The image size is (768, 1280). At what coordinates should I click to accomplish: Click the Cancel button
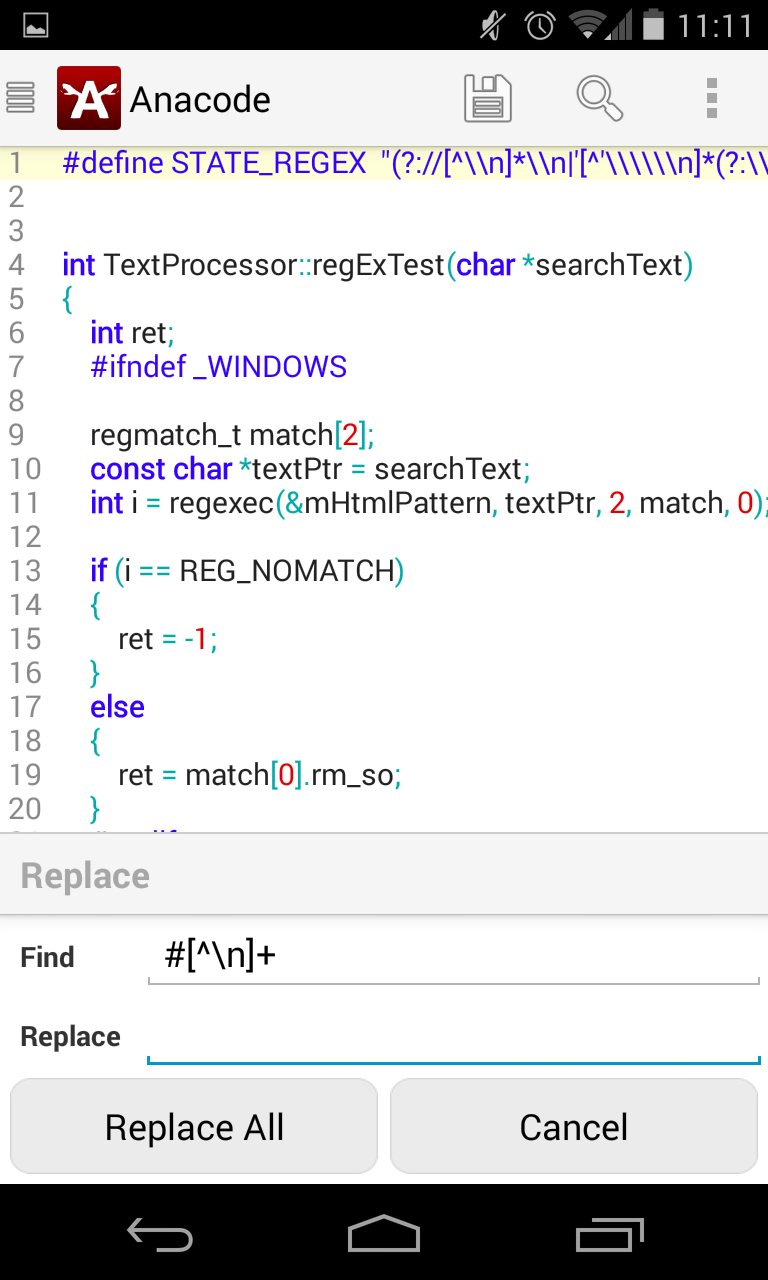[574, 1126]
